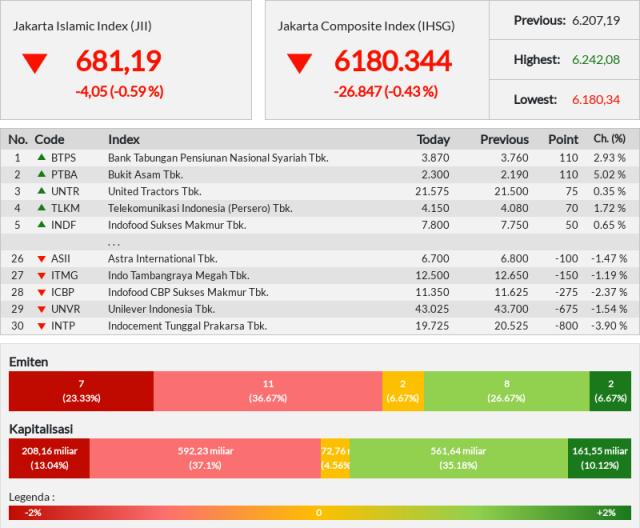Click the red down arrow next to INTP
The height and width of the screenshot is (528, 640).
pos(41,326)
